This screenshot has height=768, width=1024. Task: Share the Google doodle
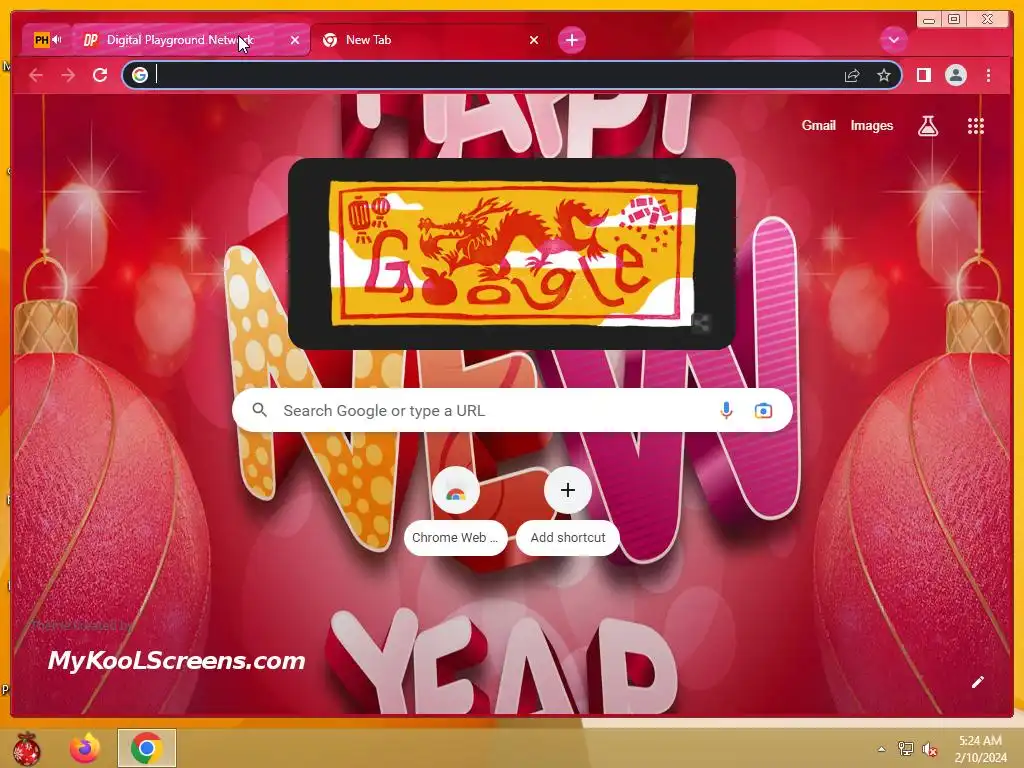click(x=701, y=323)
